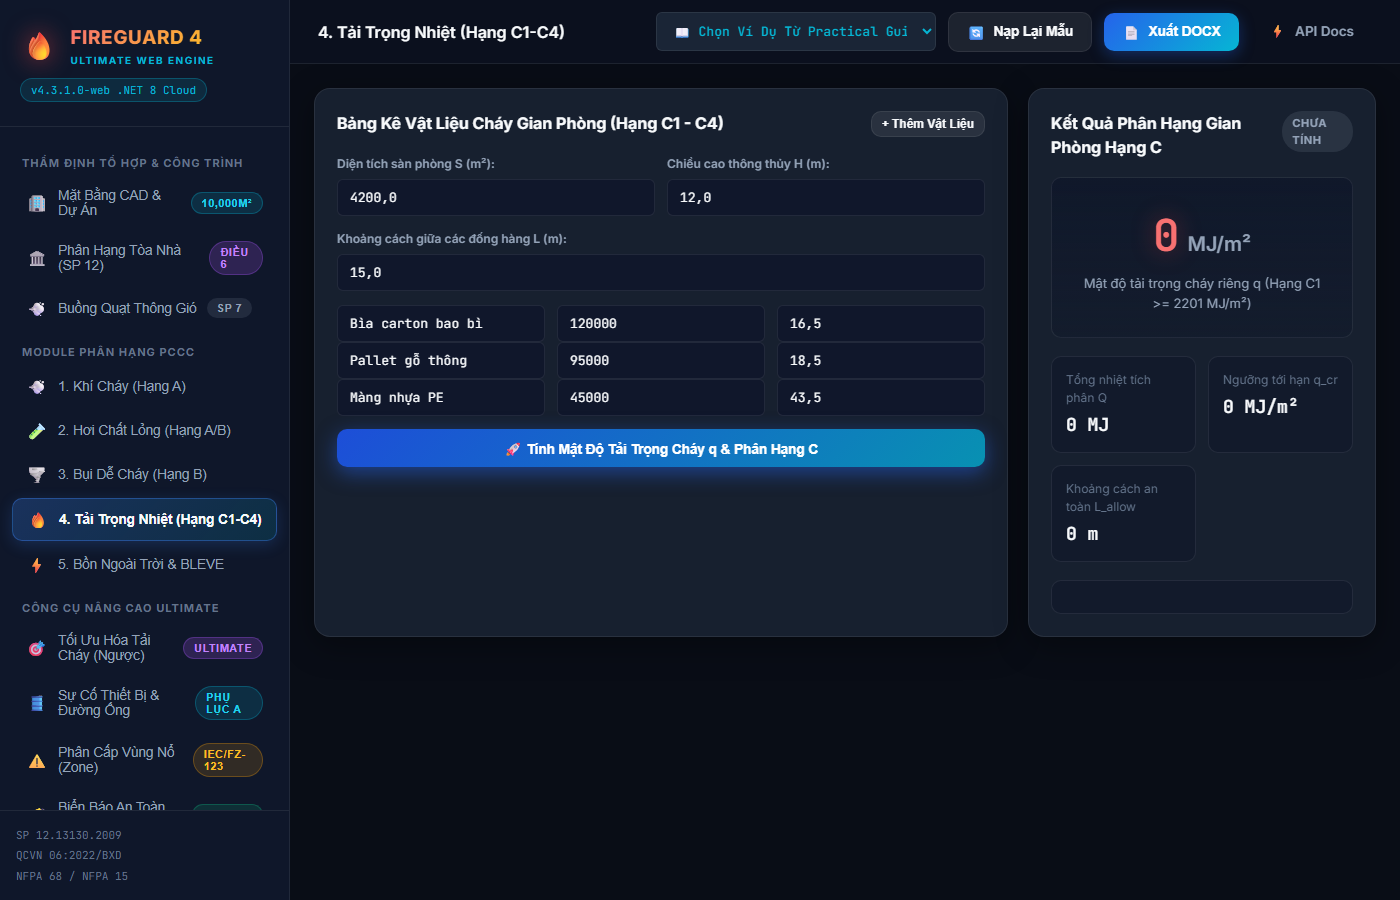Click the ventilation fan room icon
This screenshot has width=1400, height=900.
(37, 308)
